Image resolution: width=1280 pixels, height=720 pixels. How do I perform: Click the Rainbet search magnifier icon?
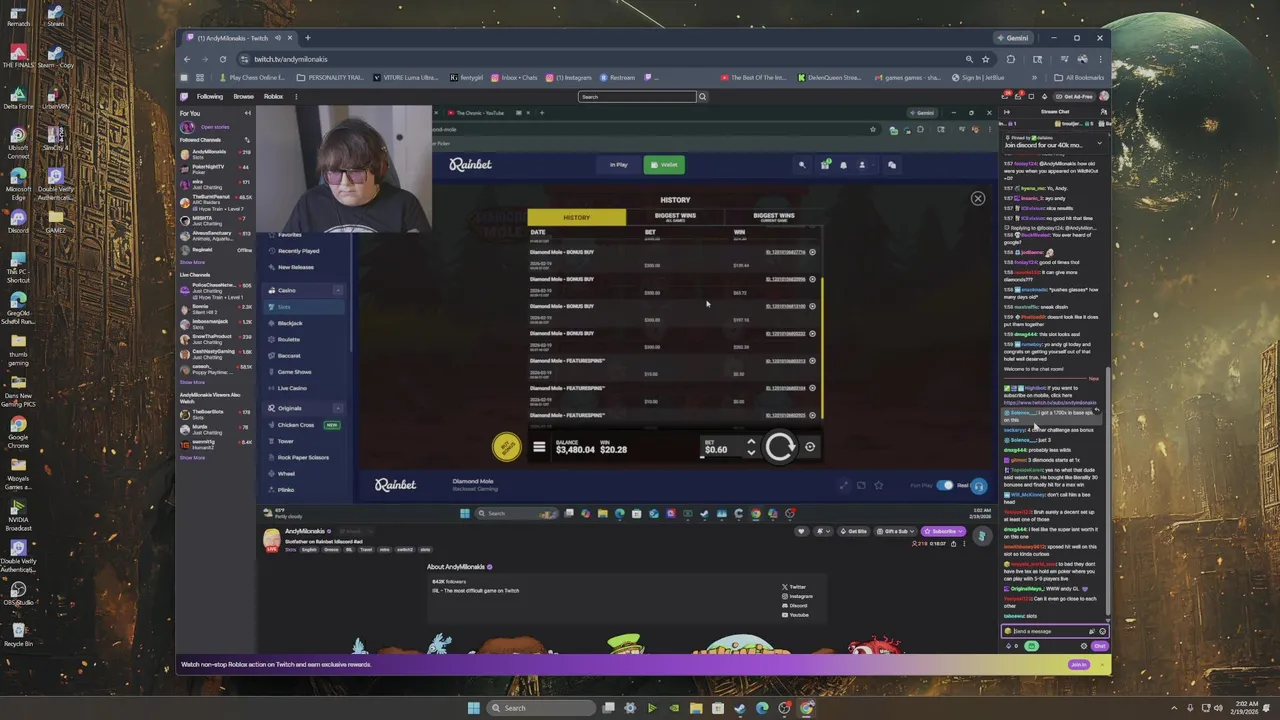[802, 165]
